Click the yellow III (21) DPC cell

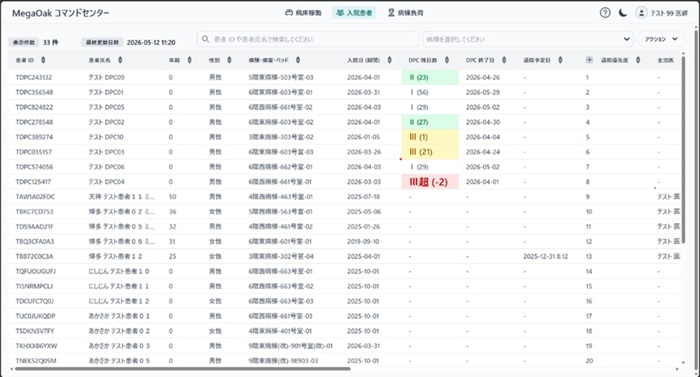[430, 152]
